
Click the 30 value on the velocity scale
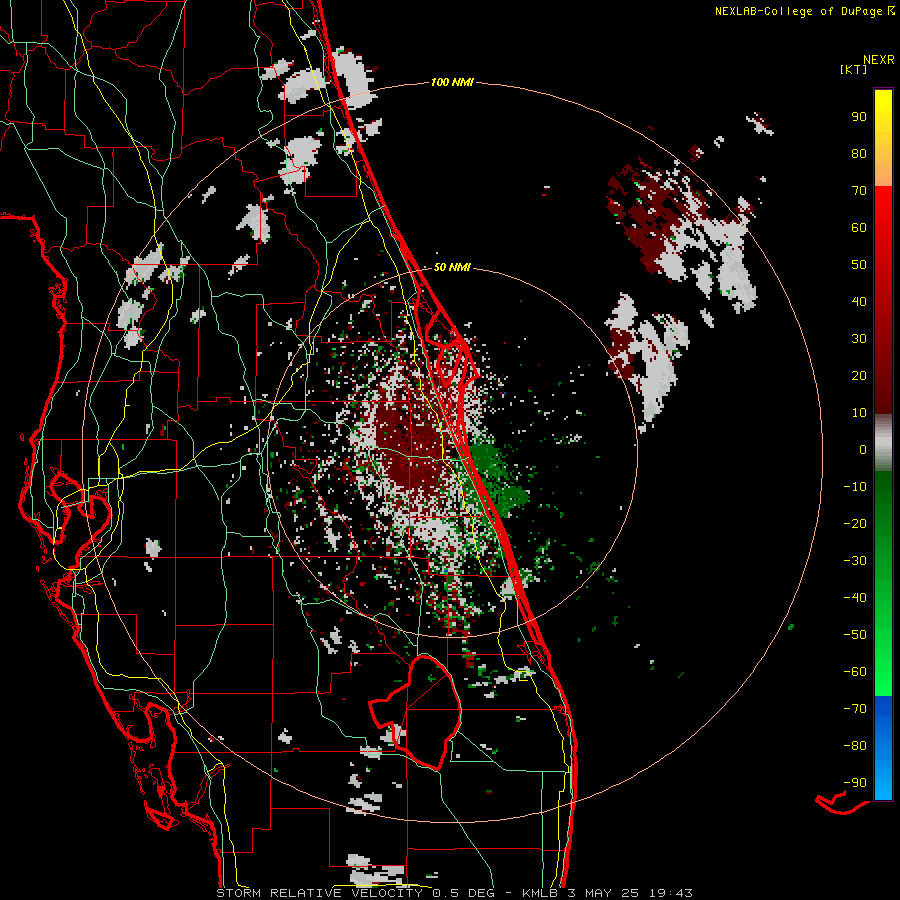click(x=859, y=339)
